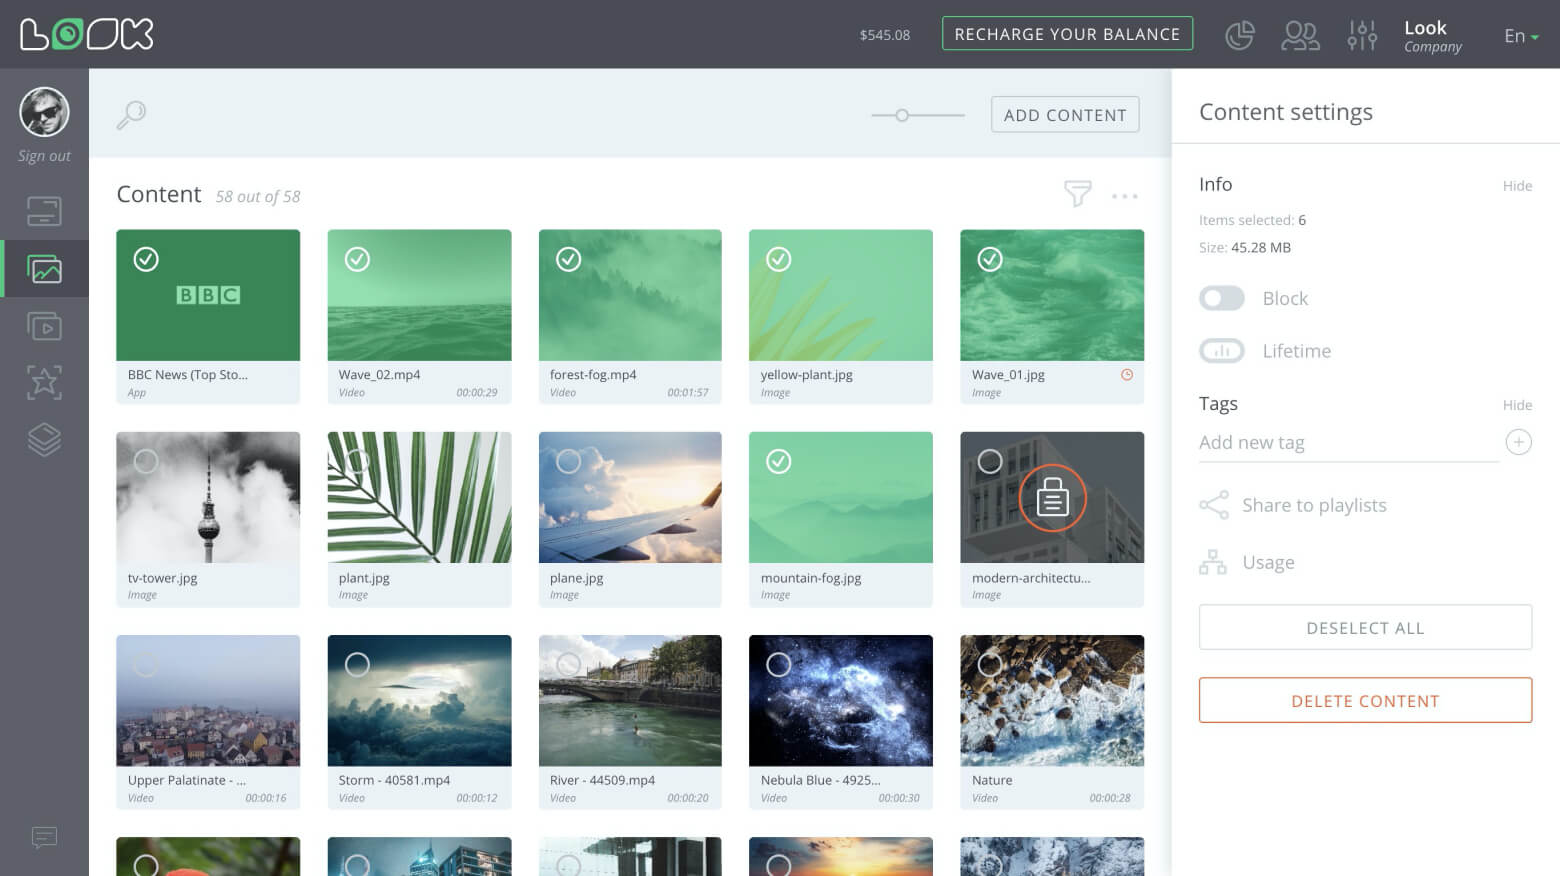Screen dimensions: 1560x876
Task: Open the Nature video thumbnail
Action: [1052, 700]
